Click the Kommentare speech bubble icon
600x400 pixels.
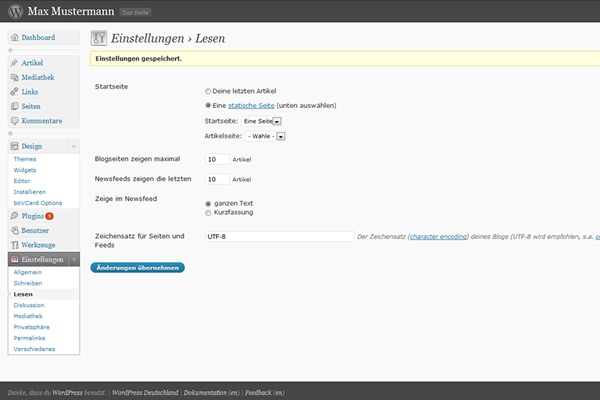pyautogui.click(x=14, y=121)
